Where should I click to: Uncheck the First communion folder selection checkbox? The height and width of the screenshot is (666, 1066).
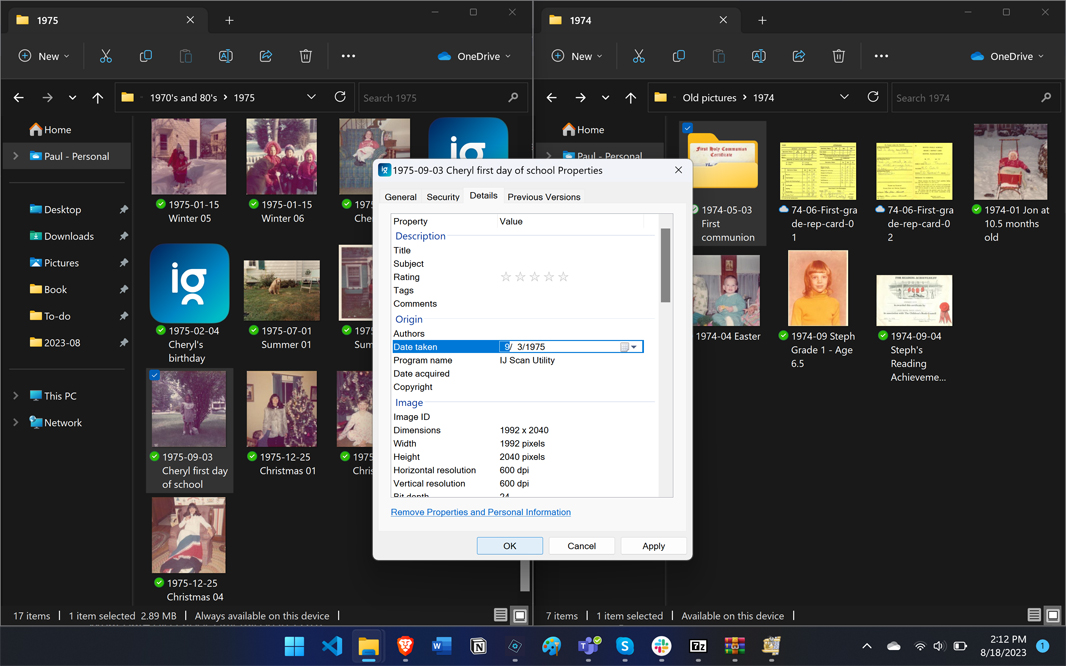pos(687,128)
